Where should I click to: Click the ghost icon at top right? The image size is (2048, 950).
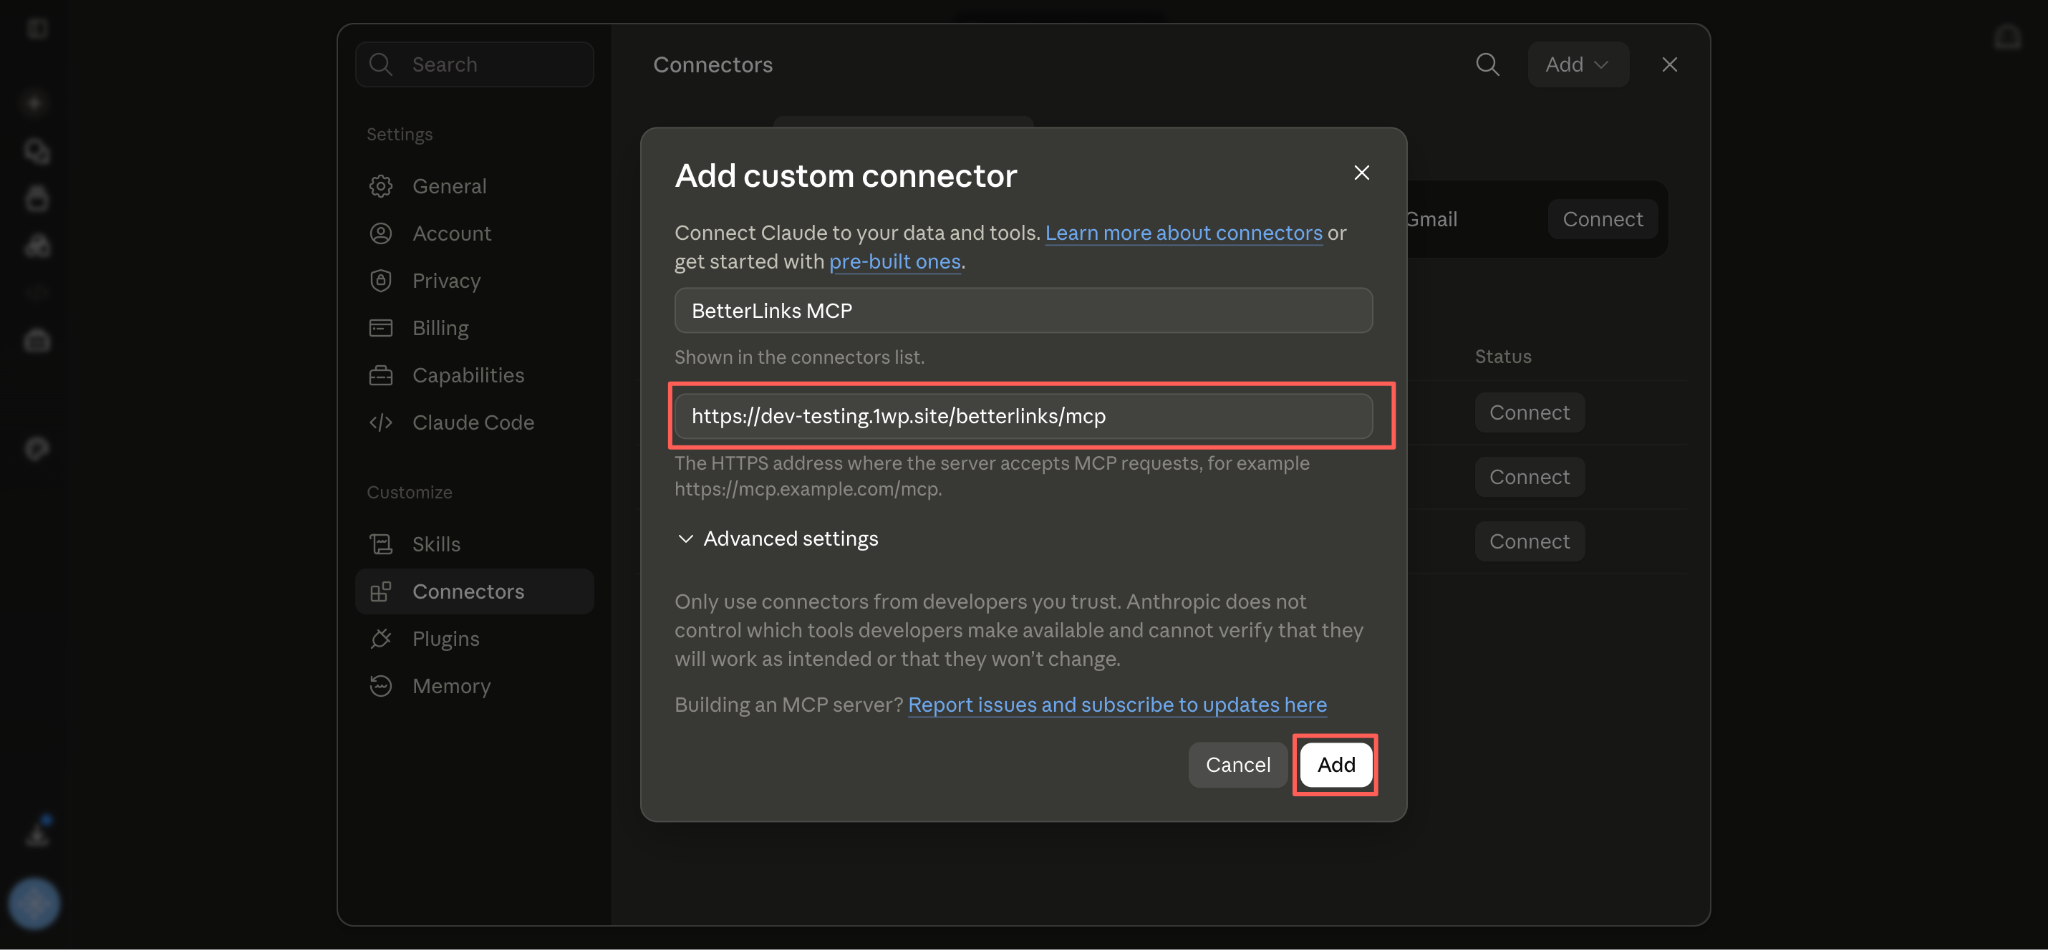pyautogui.click(x=2007, y=38)
